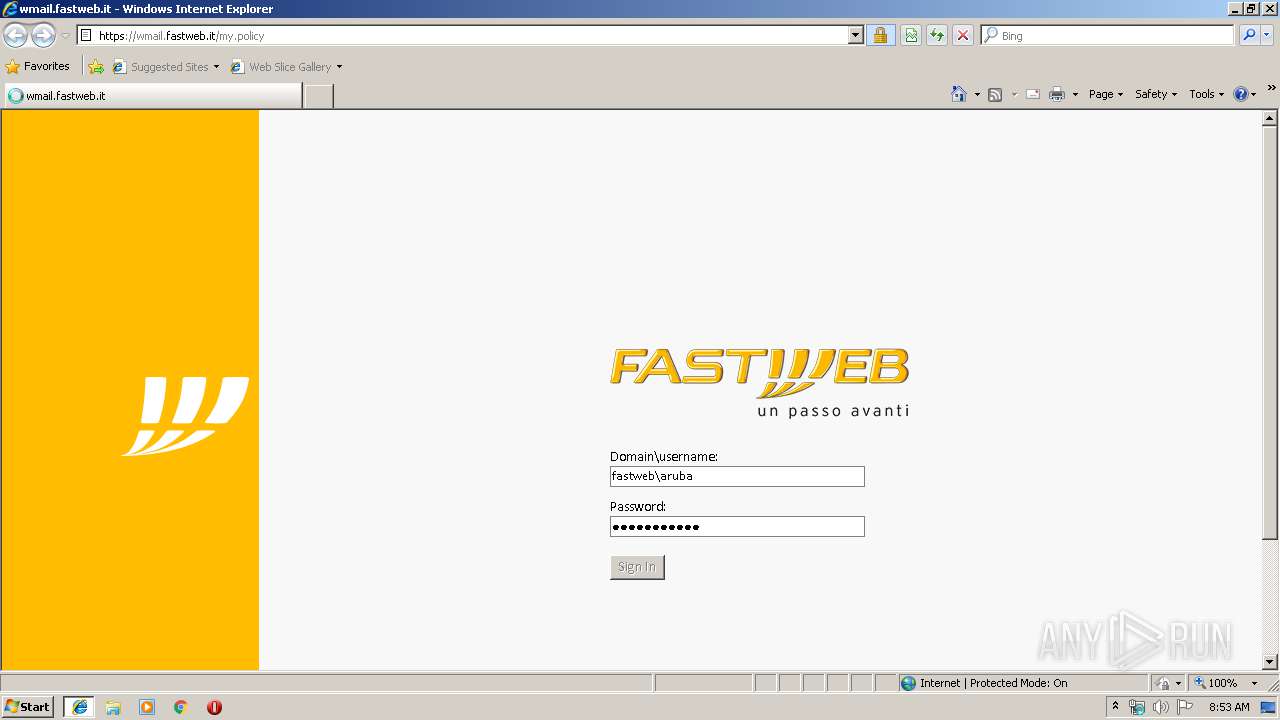Click the search magnifier button

pos(1249,35)
